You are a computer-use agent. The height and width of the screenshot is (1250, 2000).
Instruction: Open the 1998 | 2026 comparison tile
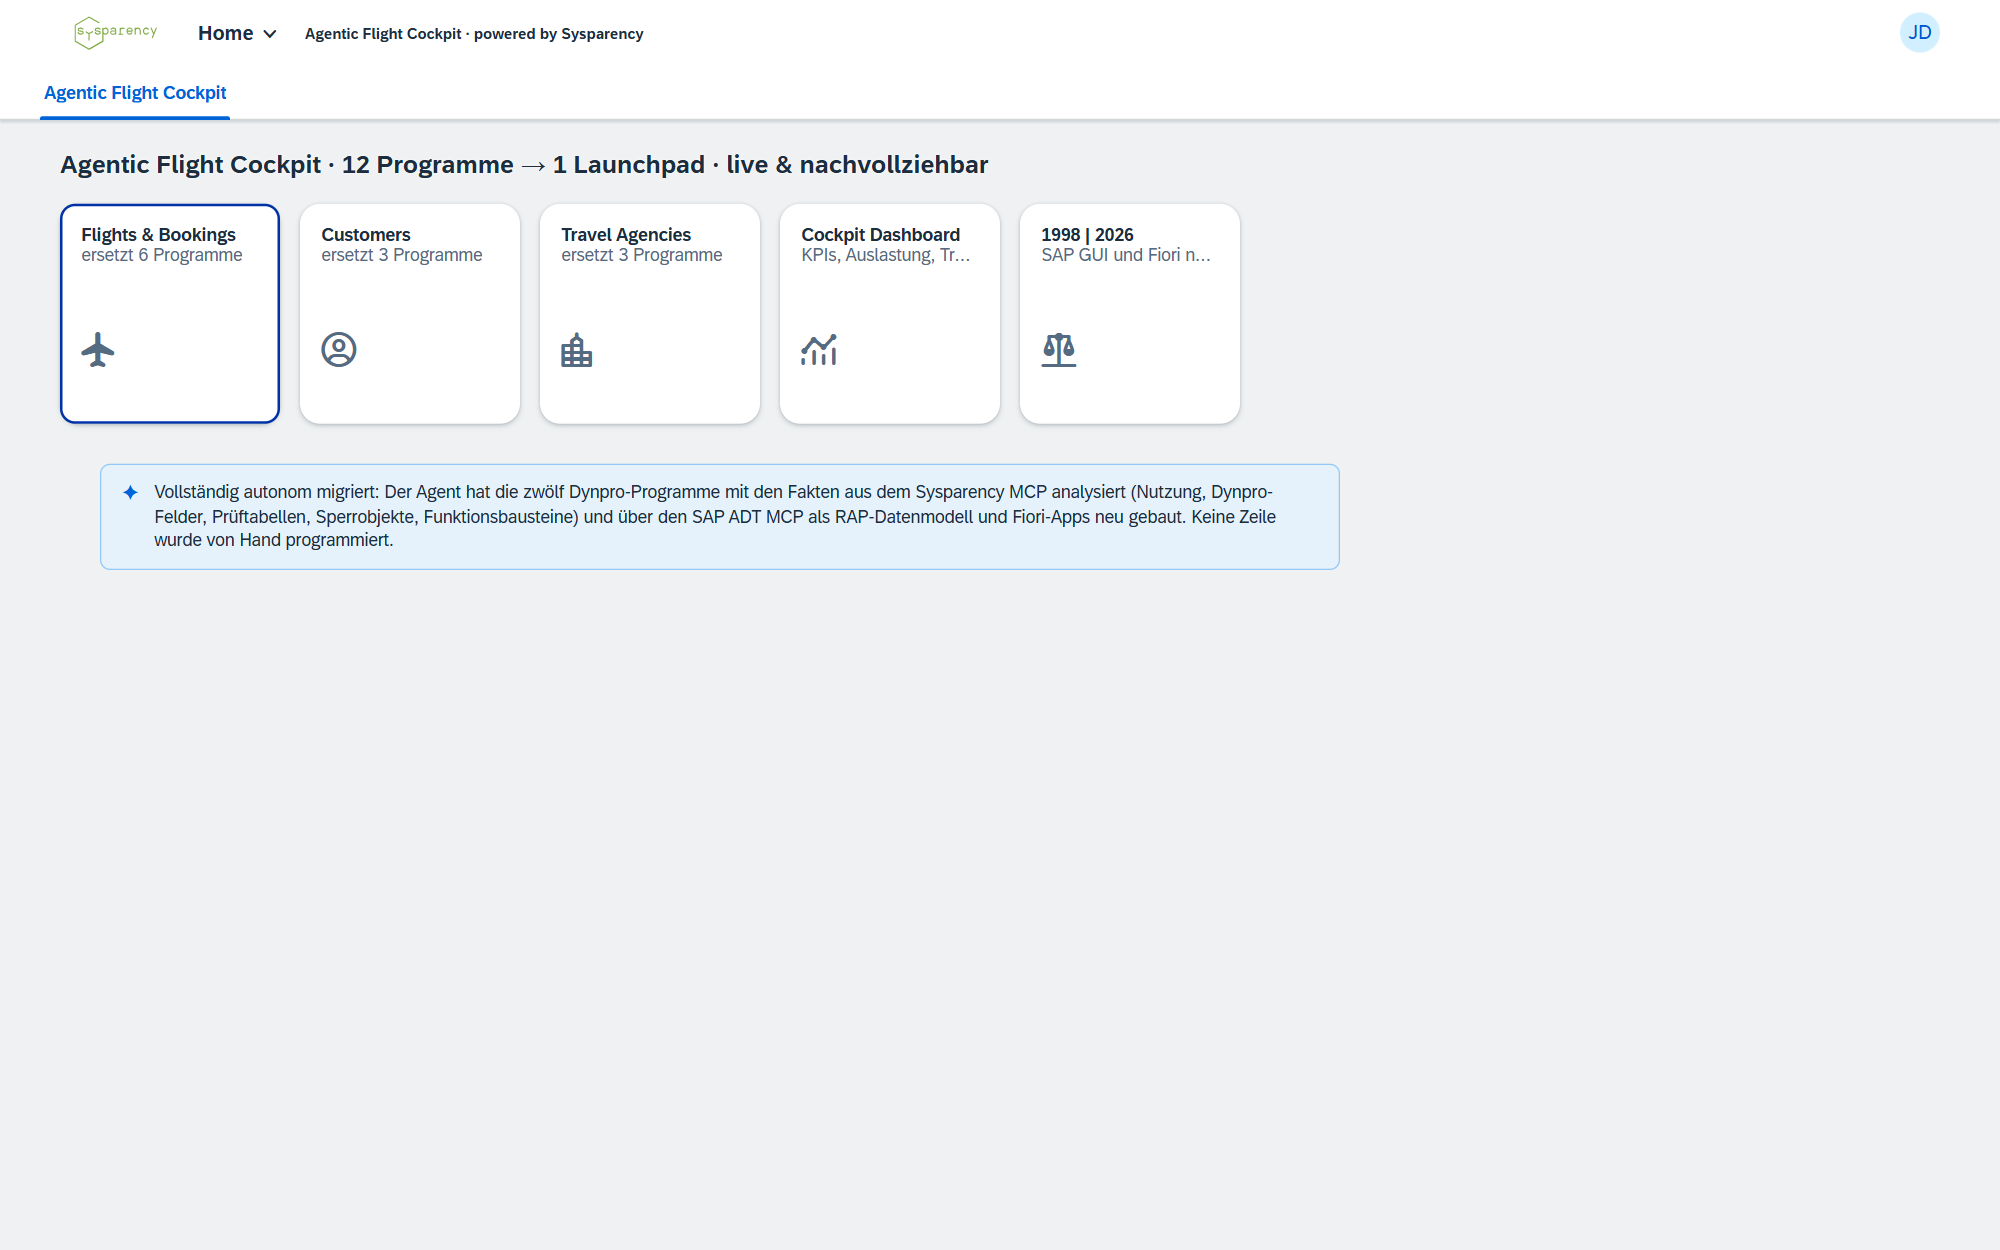pyautogui.click(x=1130, y=314)
